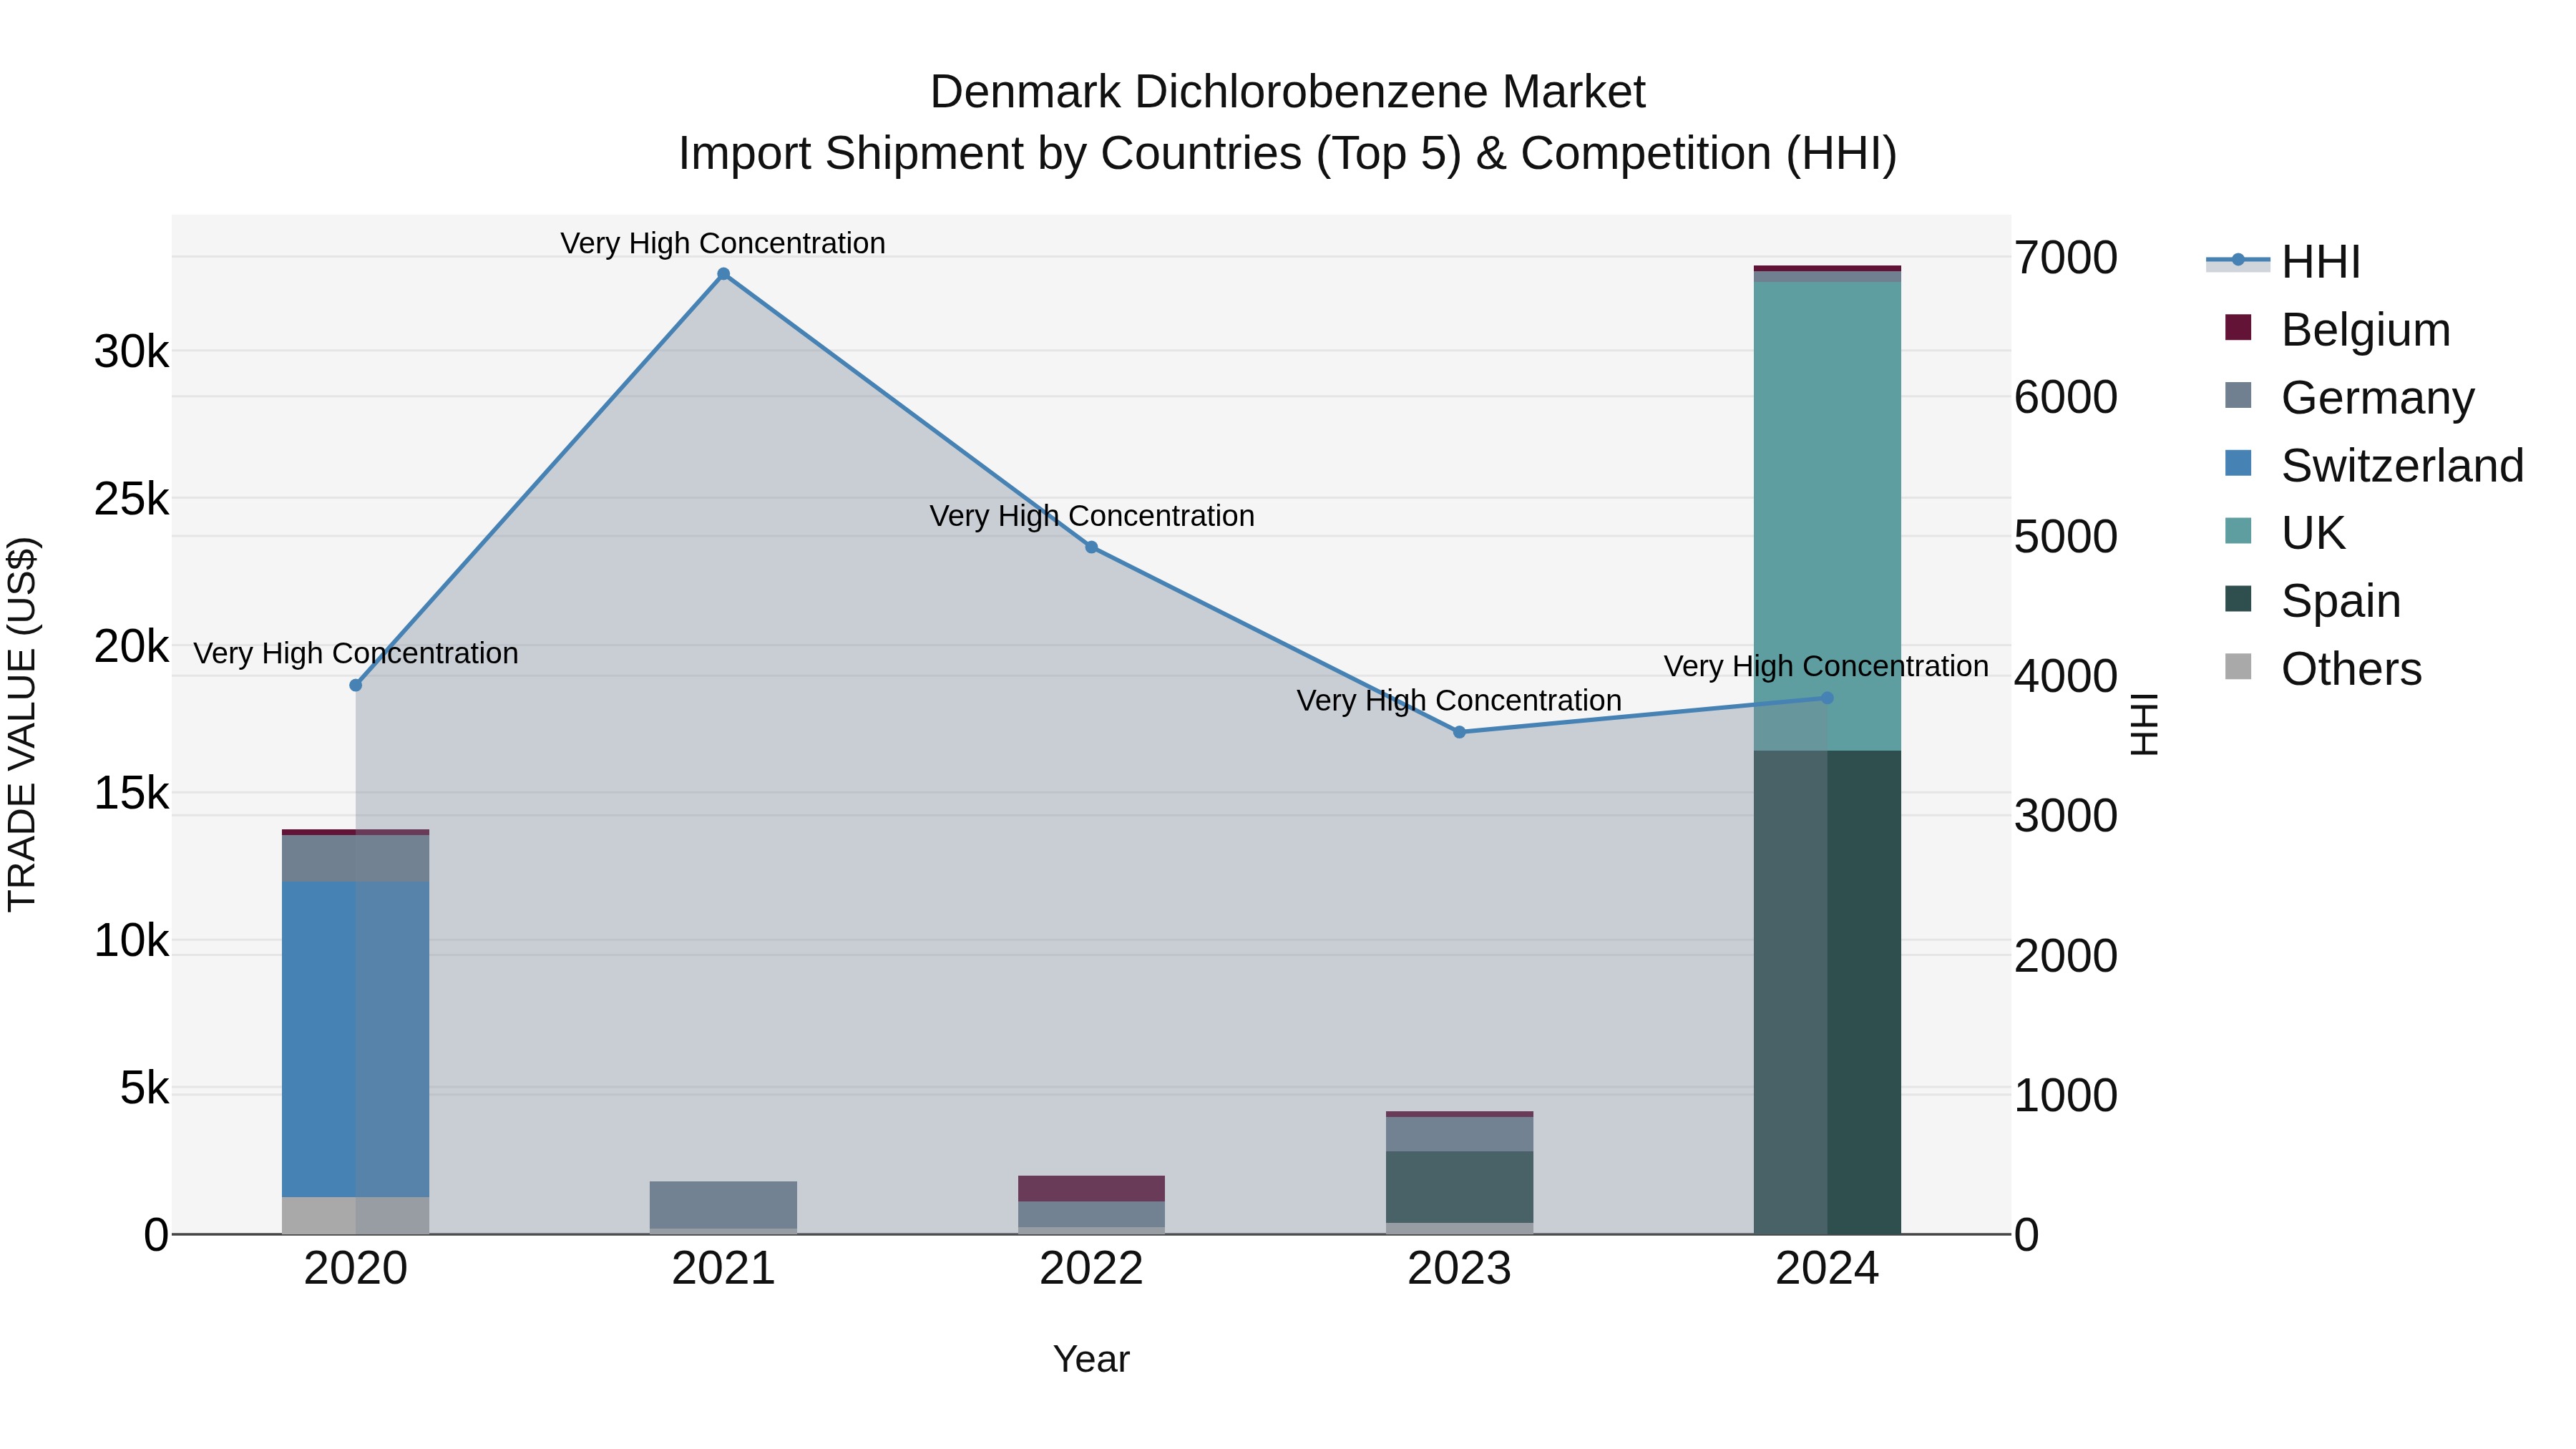2576x1449 pixels.
Task: Click the 2023 x-axis label
Action: click(1459, 1269)
